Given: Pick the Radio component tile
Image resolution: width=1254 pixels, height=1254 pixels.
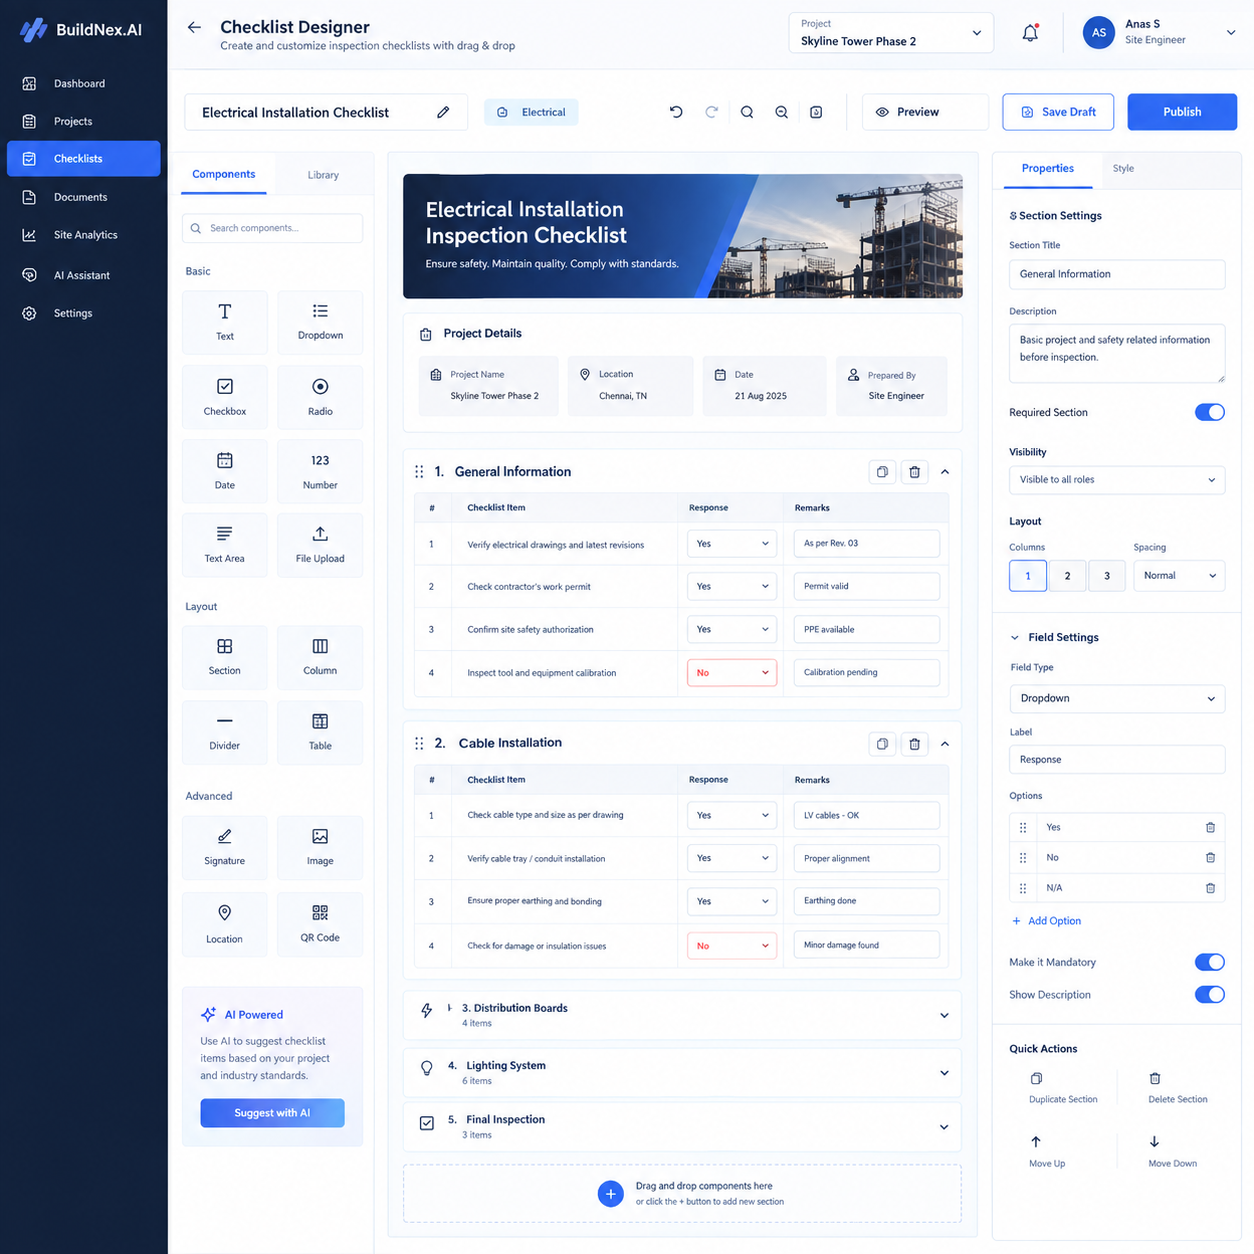Looking at the screenshot, I should tap(320, 397).
